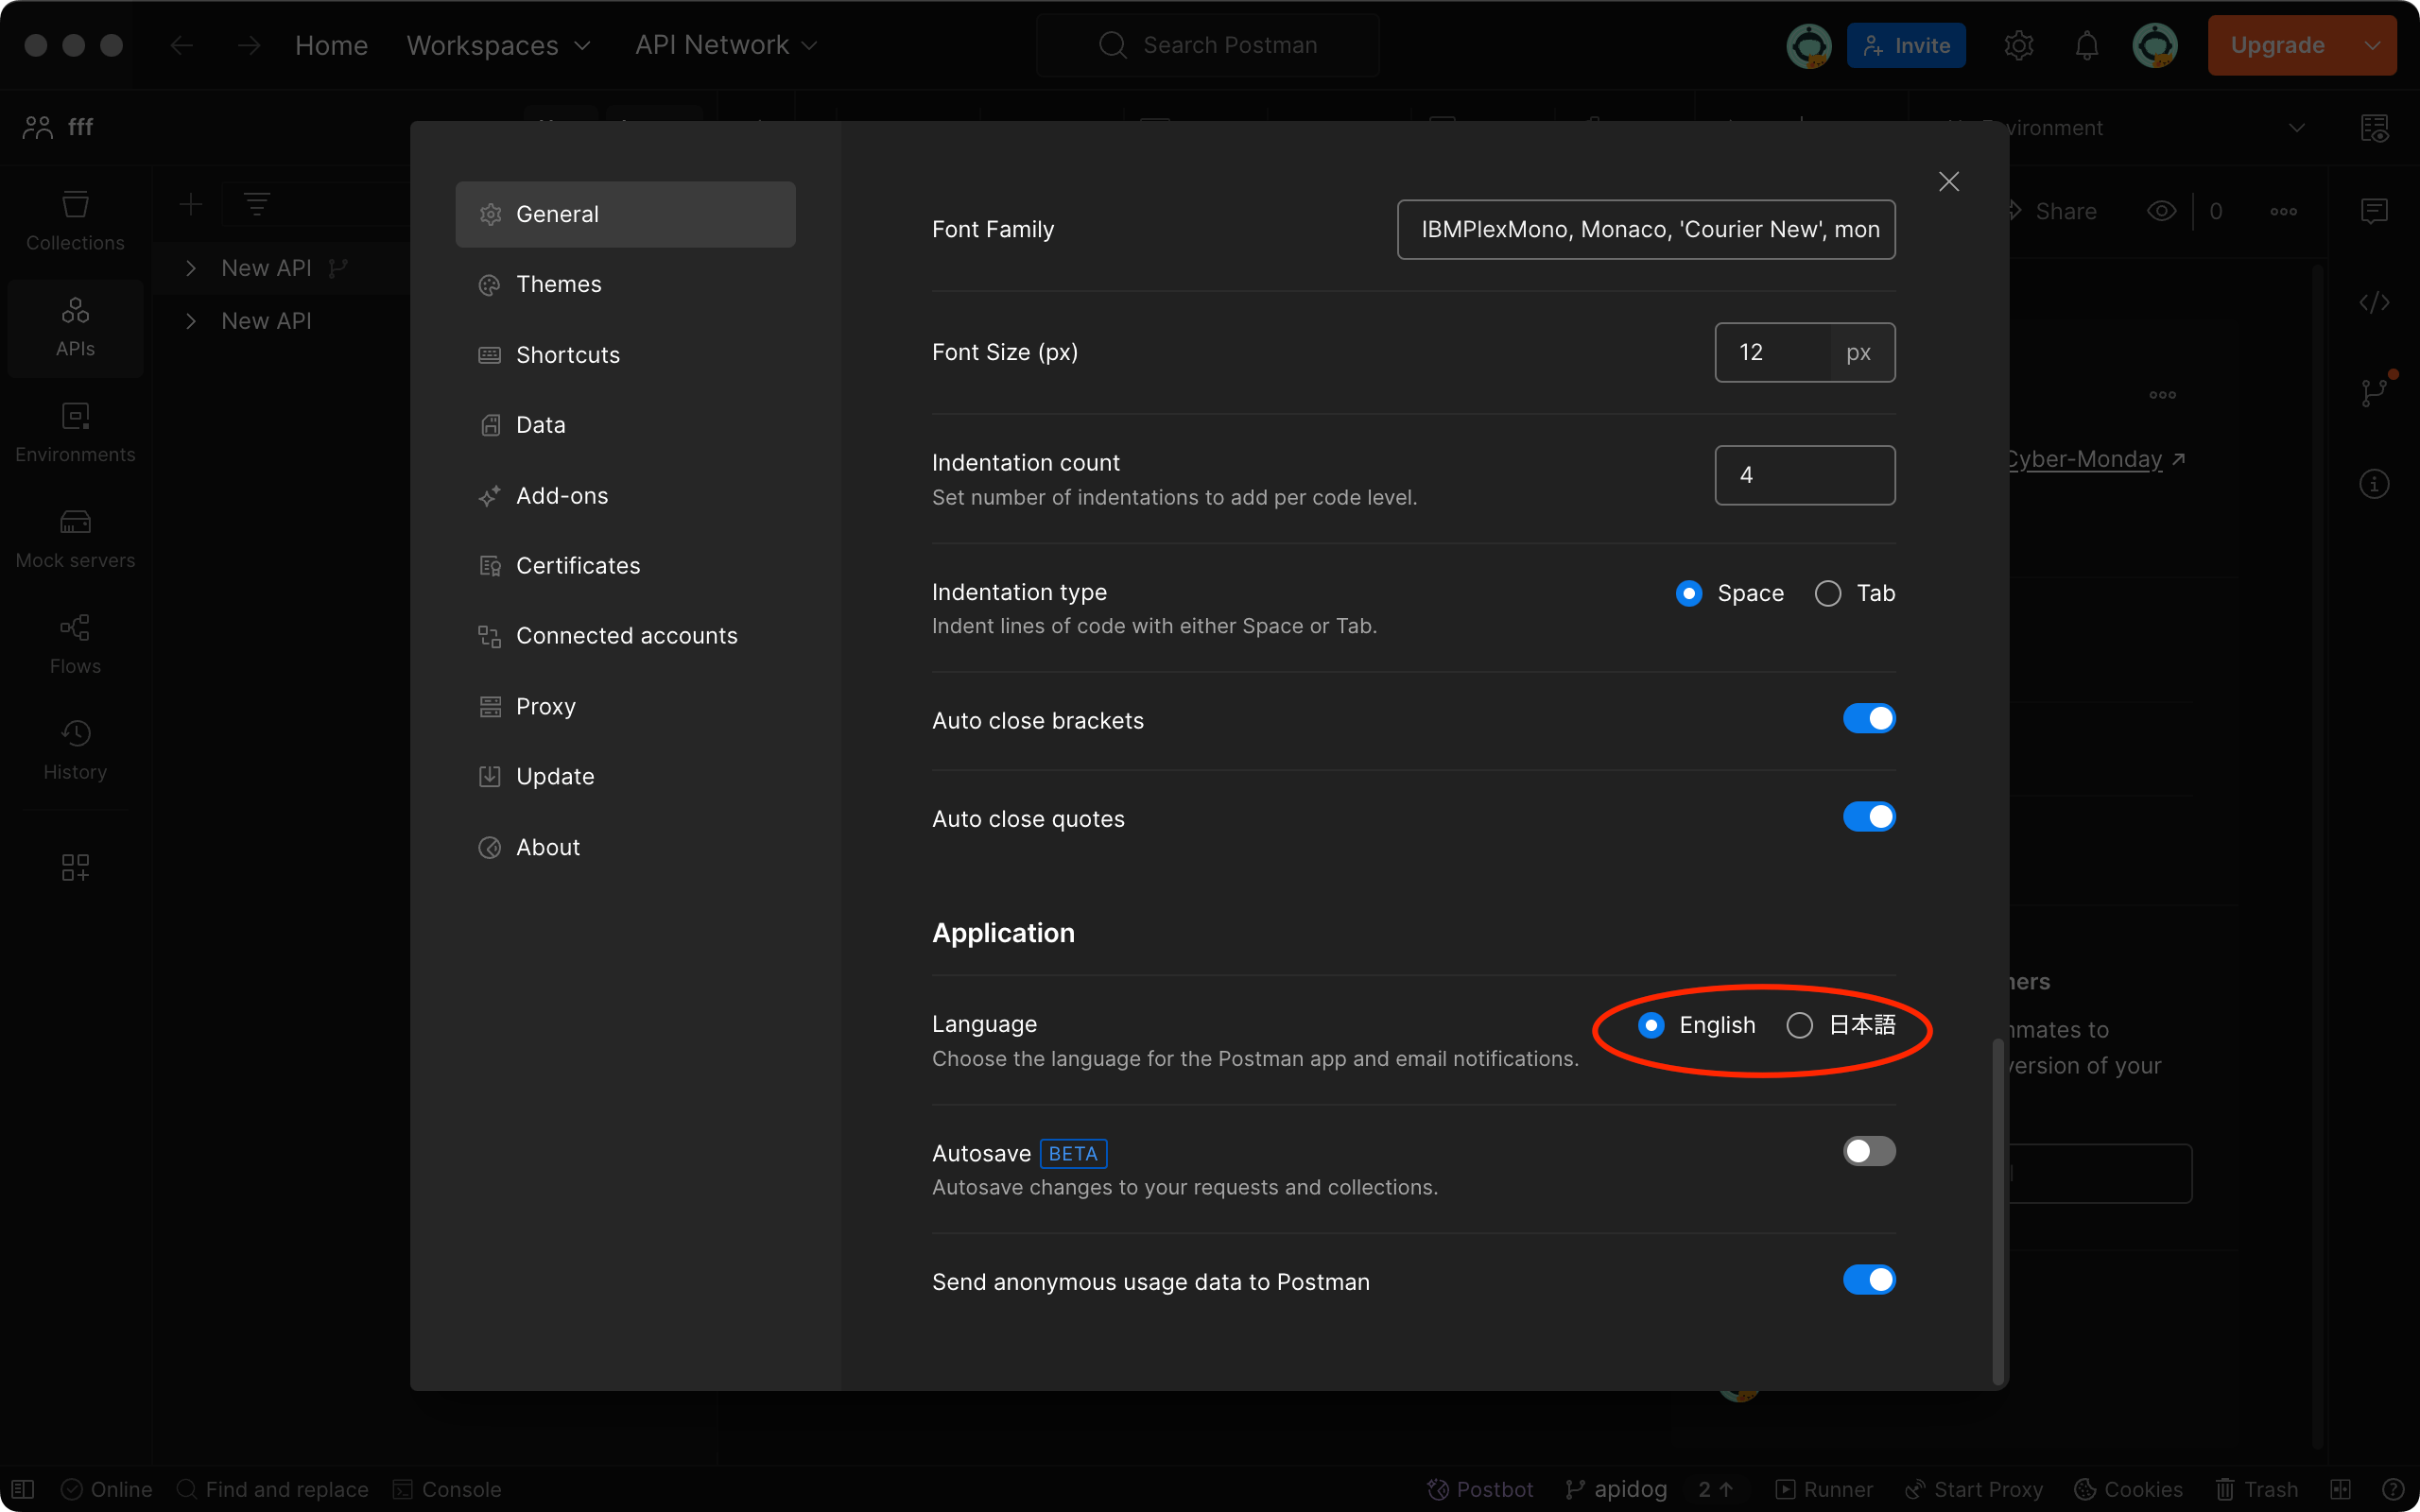2420x1512 pixels.
Task: Click the APIs icon in sidebar
Action: 73,324
